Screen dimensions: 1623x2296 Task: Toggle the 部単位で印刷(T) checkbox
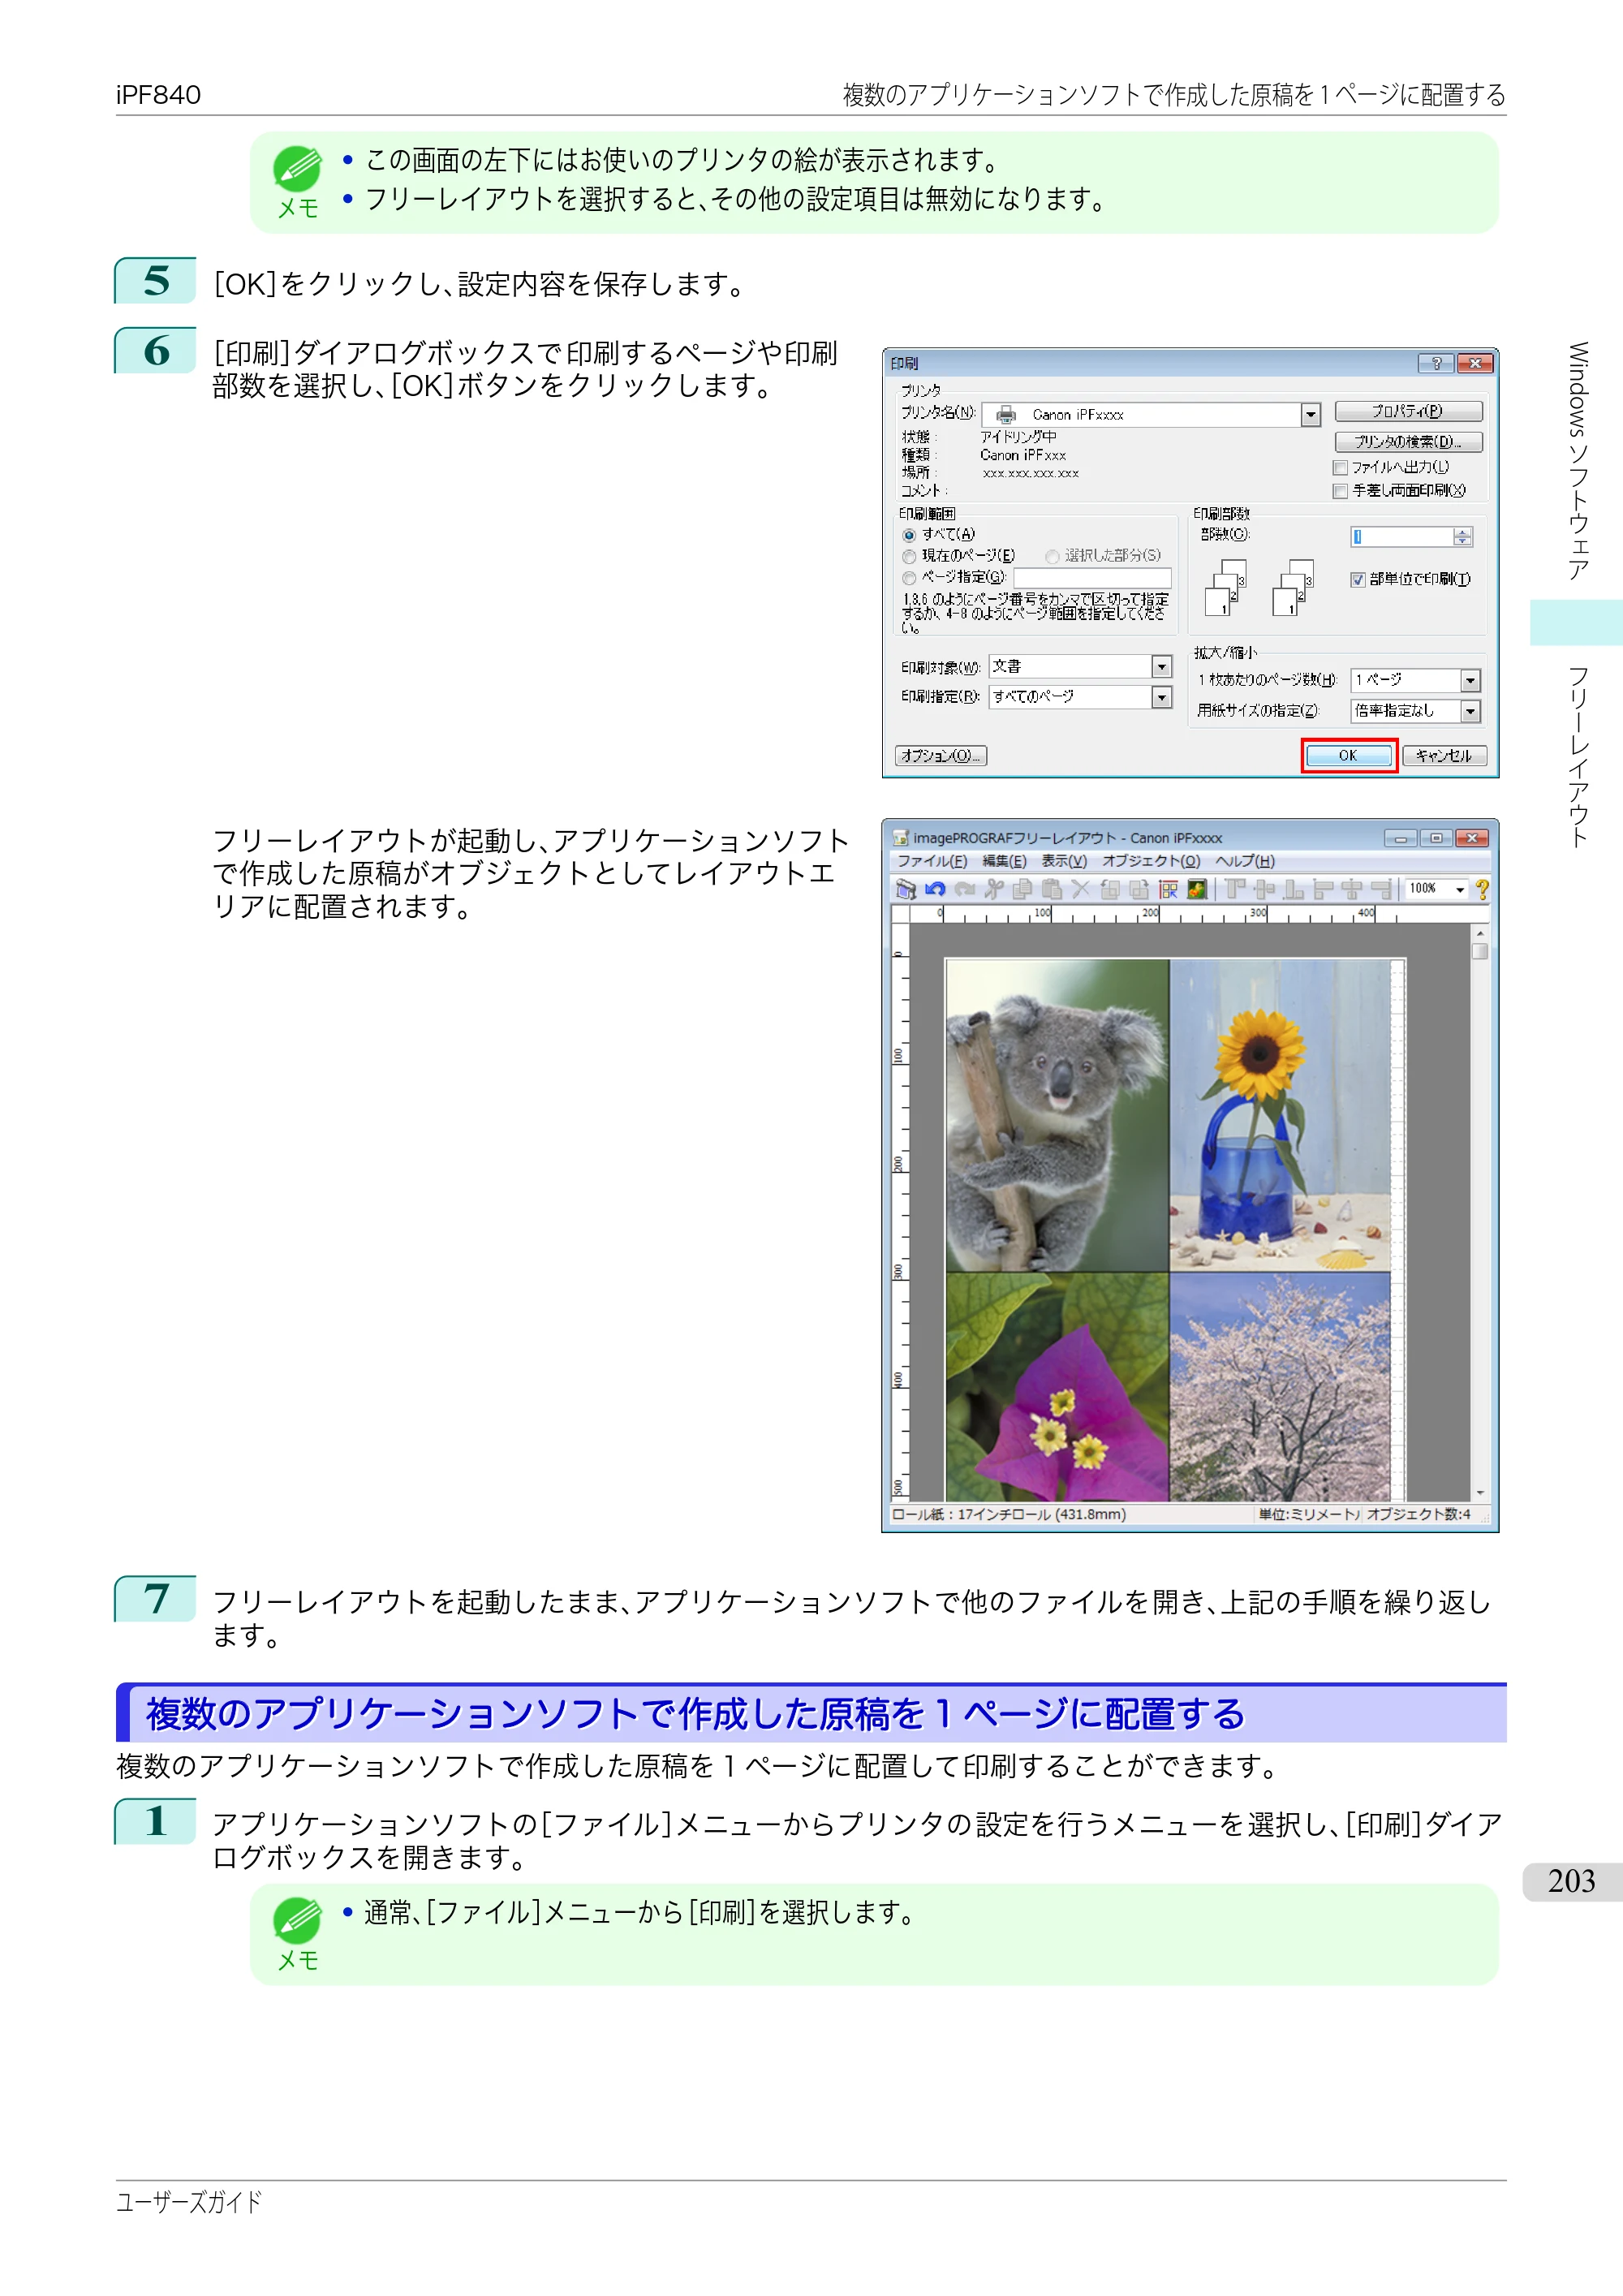point(1357,579)
